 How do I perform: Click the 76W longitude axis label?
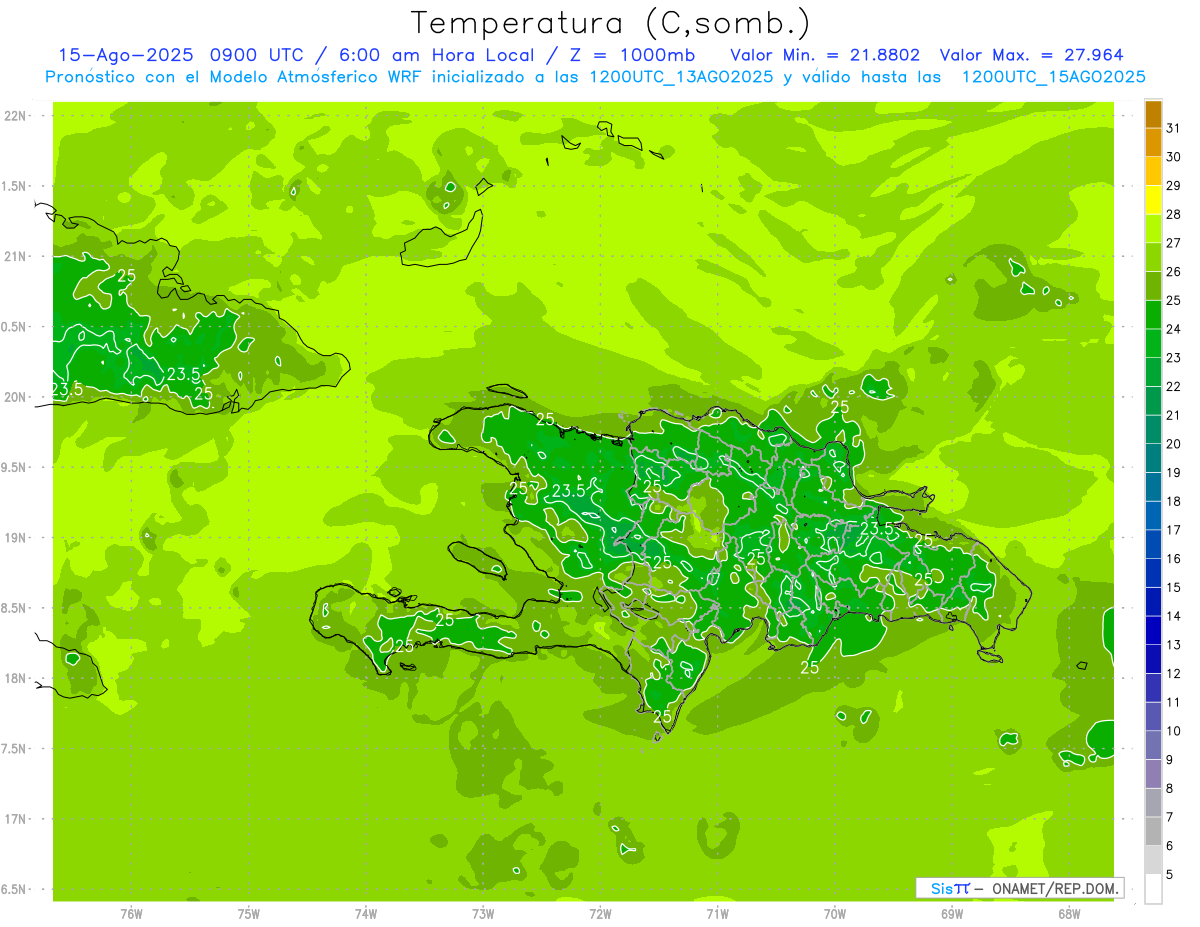[131, 914]
